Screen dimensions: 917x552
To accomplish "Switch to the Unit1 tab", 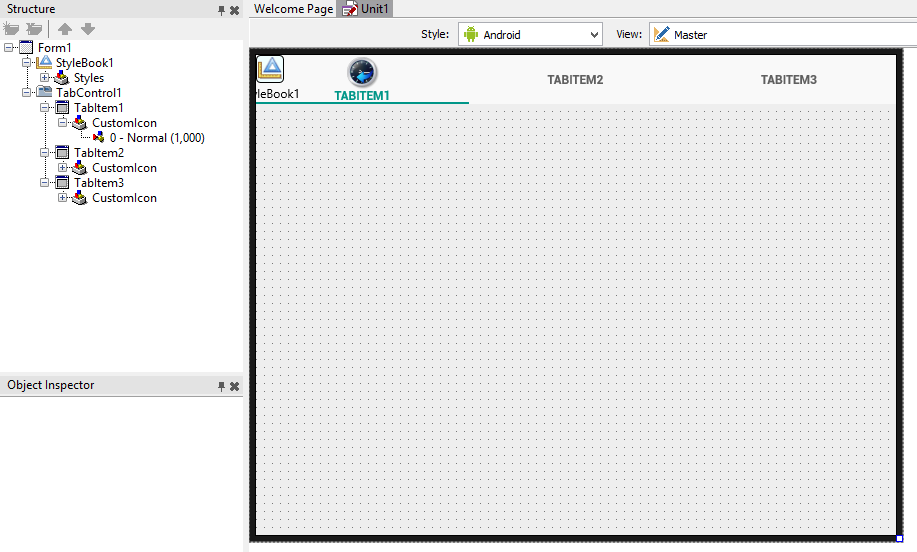I will 366,9.
